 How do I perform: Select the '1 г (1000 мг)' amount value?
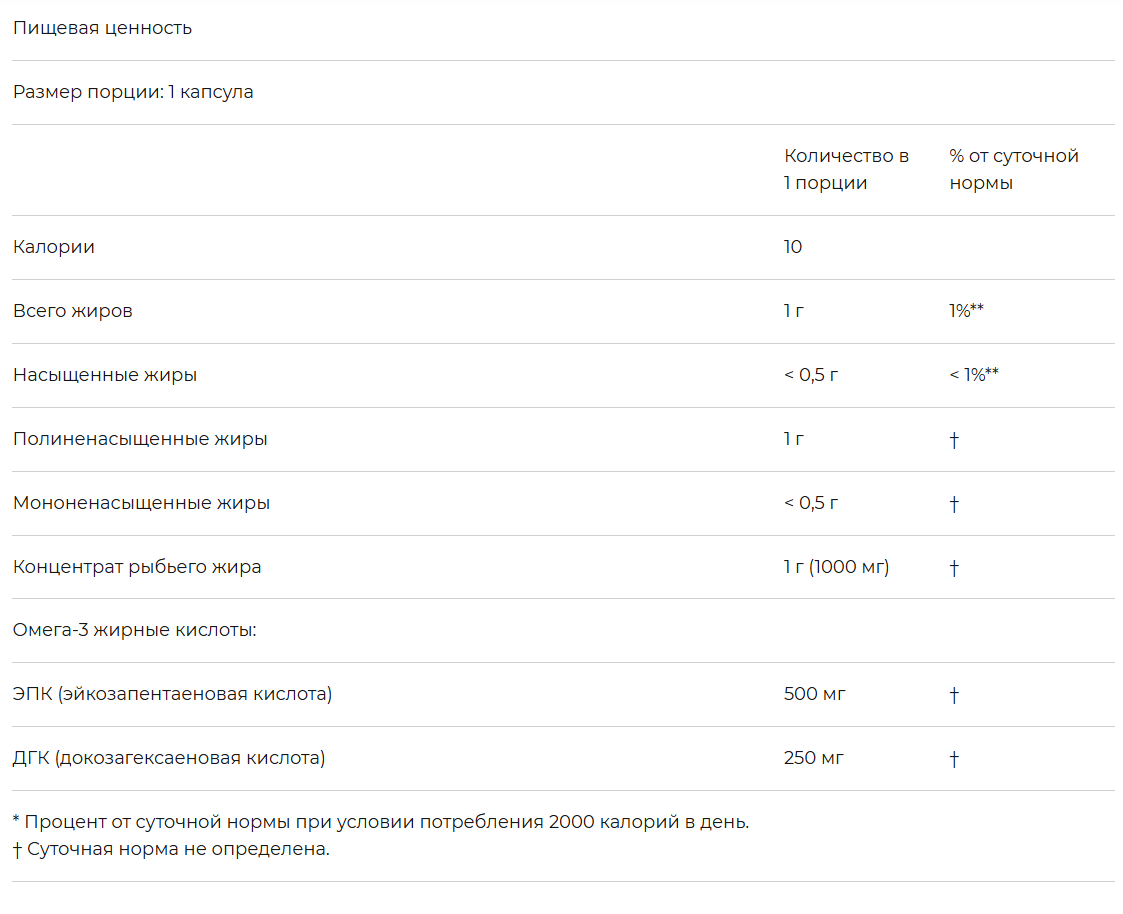[836, 567]
